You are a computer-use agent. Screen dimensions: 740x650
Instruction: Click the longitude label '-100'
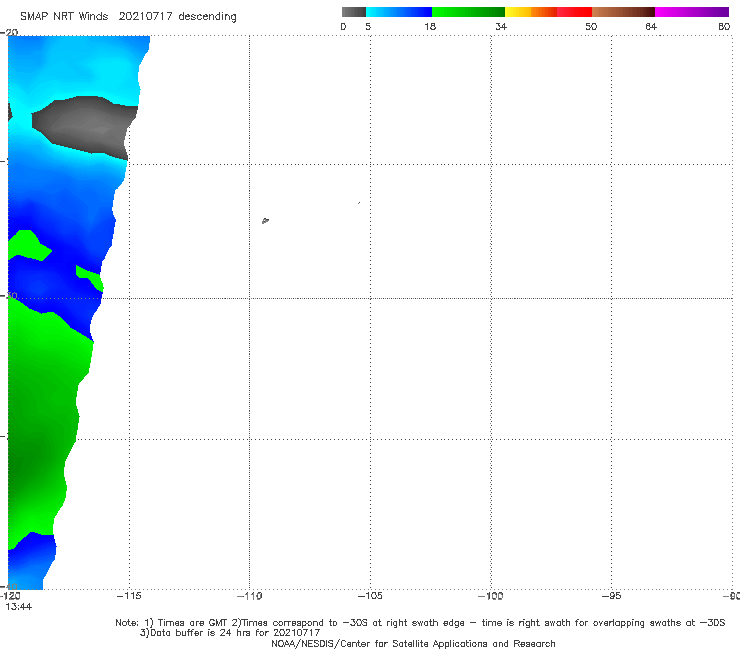coord(490,596)
